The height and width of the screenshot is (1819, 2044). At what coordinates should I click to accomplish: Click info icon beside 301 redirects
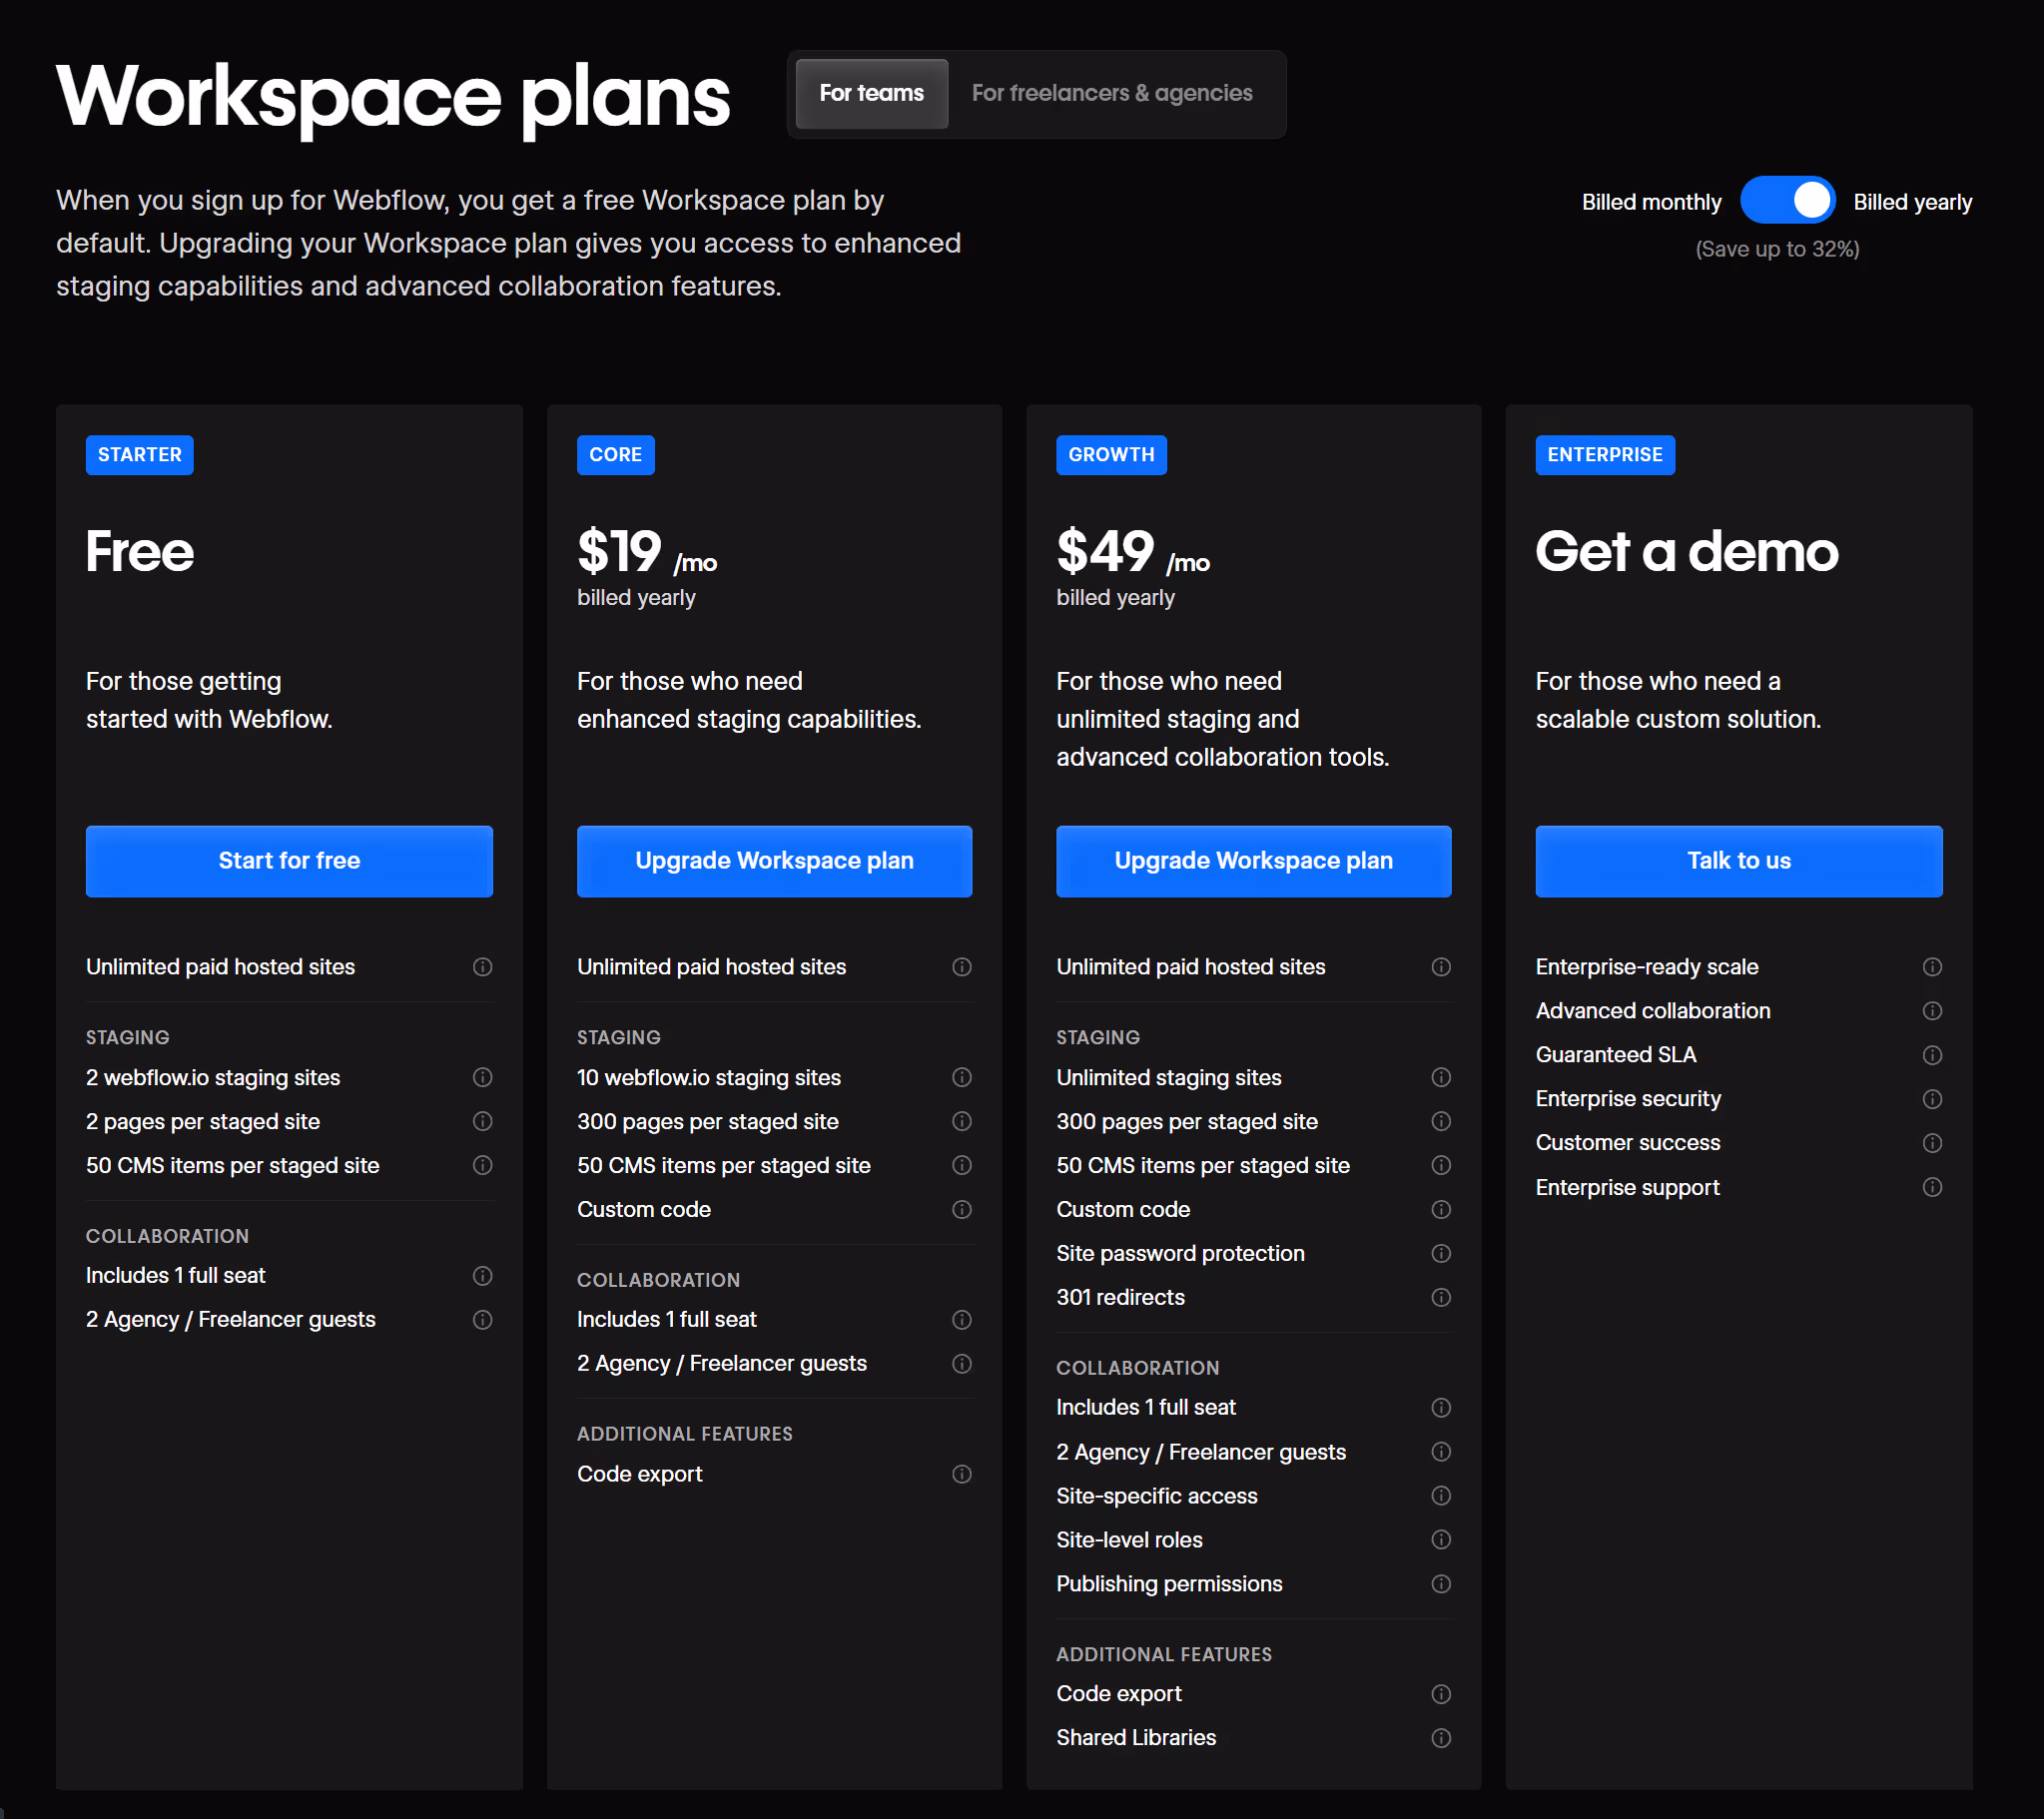click(1440, 1297)
